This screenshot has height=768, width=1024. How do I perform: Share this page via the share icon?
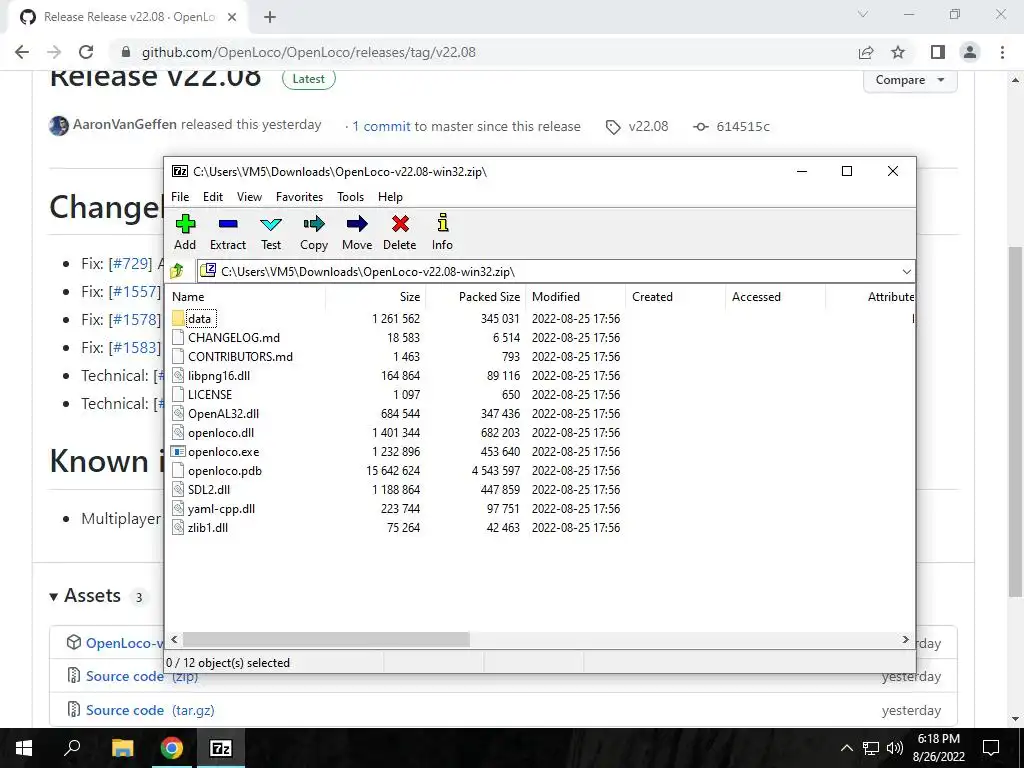pos(866,52)
